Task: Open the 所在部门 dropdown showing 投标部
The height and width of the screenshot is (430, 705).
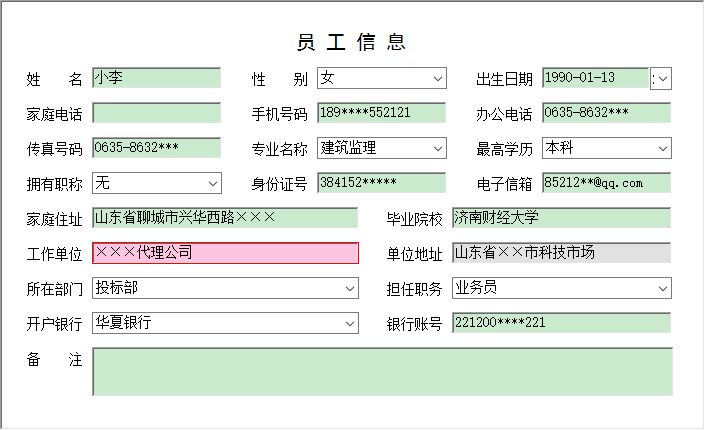Action: tap(225, 288)
